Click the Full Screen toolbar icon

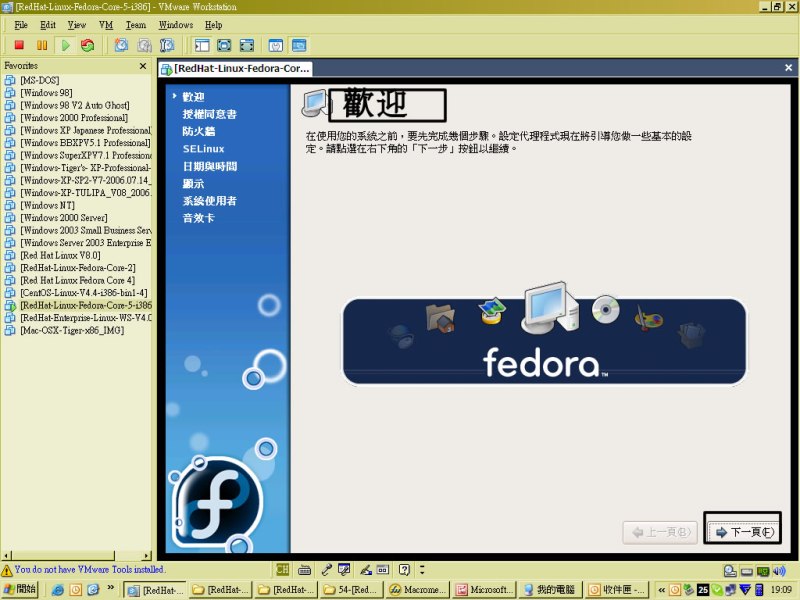224,45
